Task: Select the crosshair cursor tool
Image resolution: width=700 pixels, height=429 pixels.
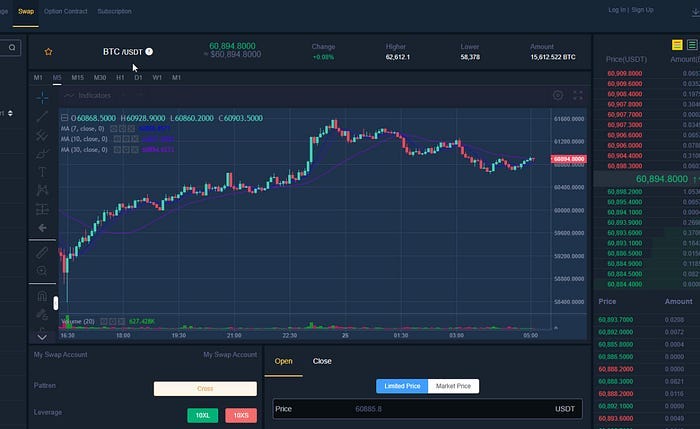Action: click(x=42, y=97)
